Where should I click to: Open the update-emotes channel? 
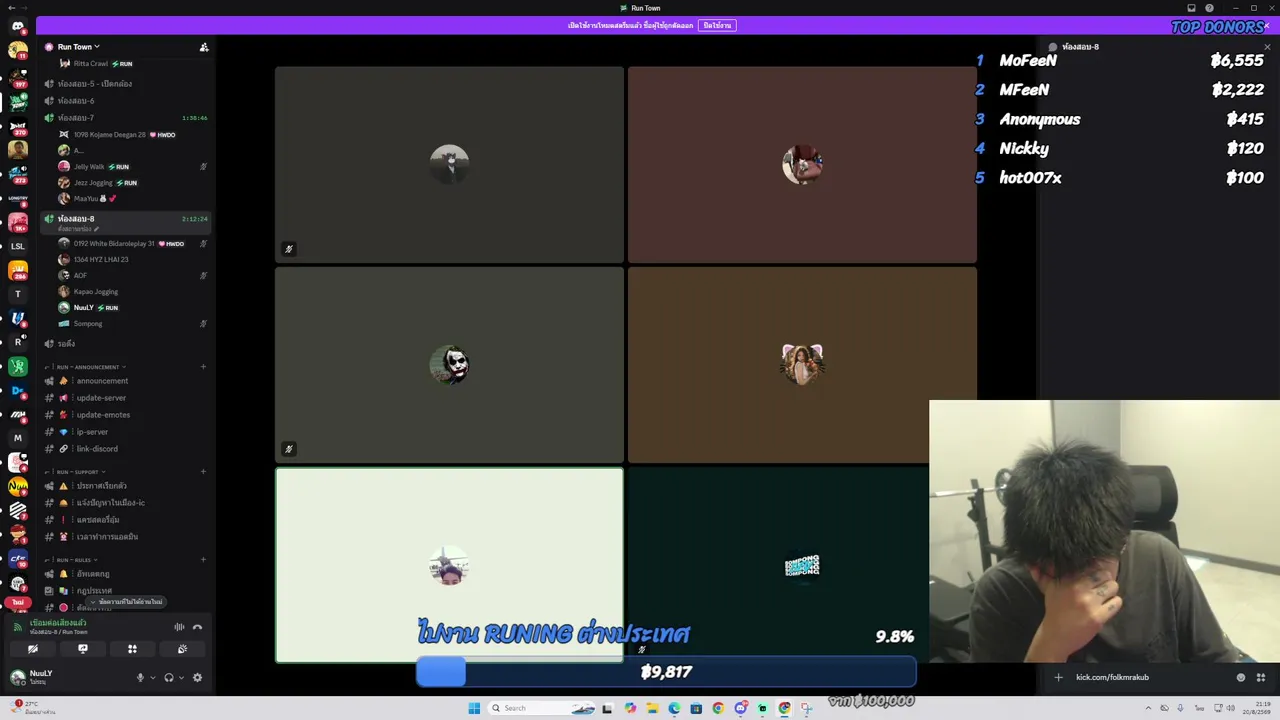(125, 415)
